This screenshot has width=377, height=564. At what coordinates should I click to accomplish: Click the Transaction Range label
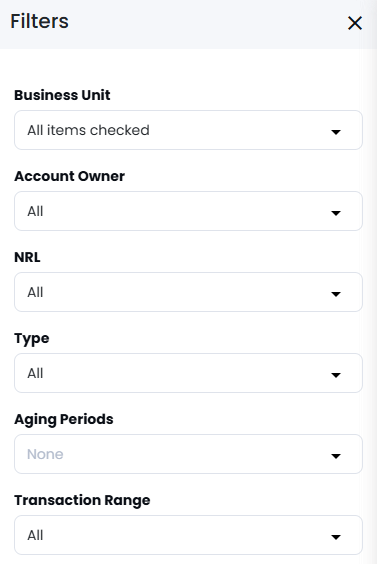click(82, 500)
